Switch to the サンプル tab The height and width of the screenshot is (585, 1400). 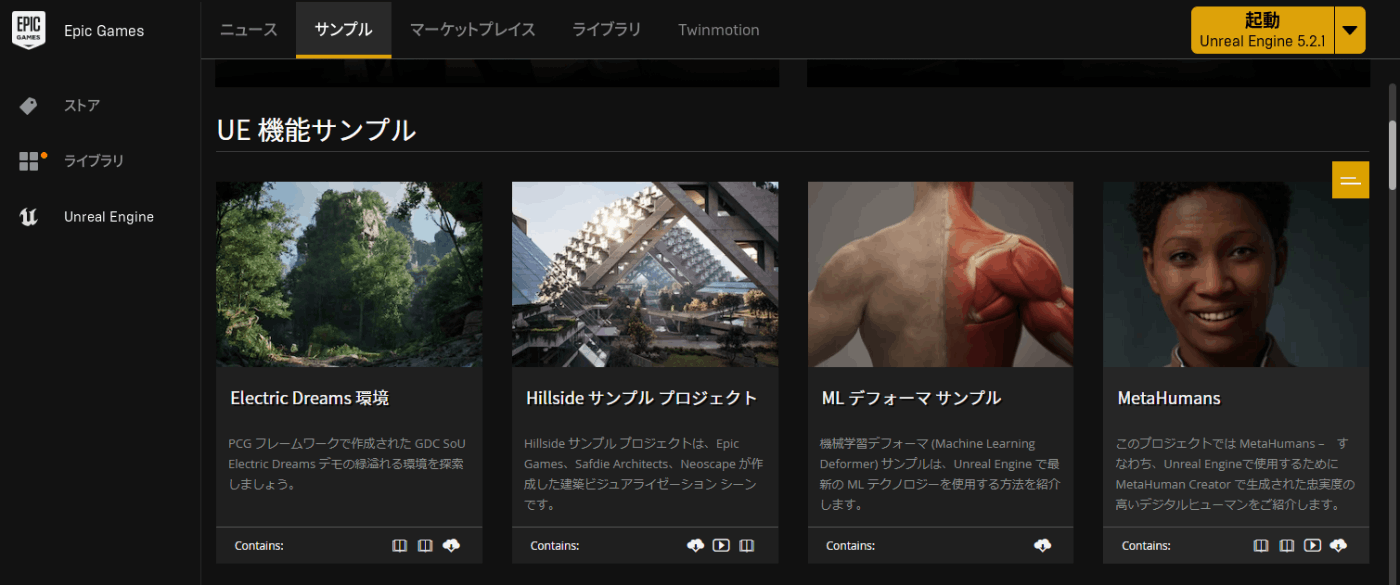[343, 30]
